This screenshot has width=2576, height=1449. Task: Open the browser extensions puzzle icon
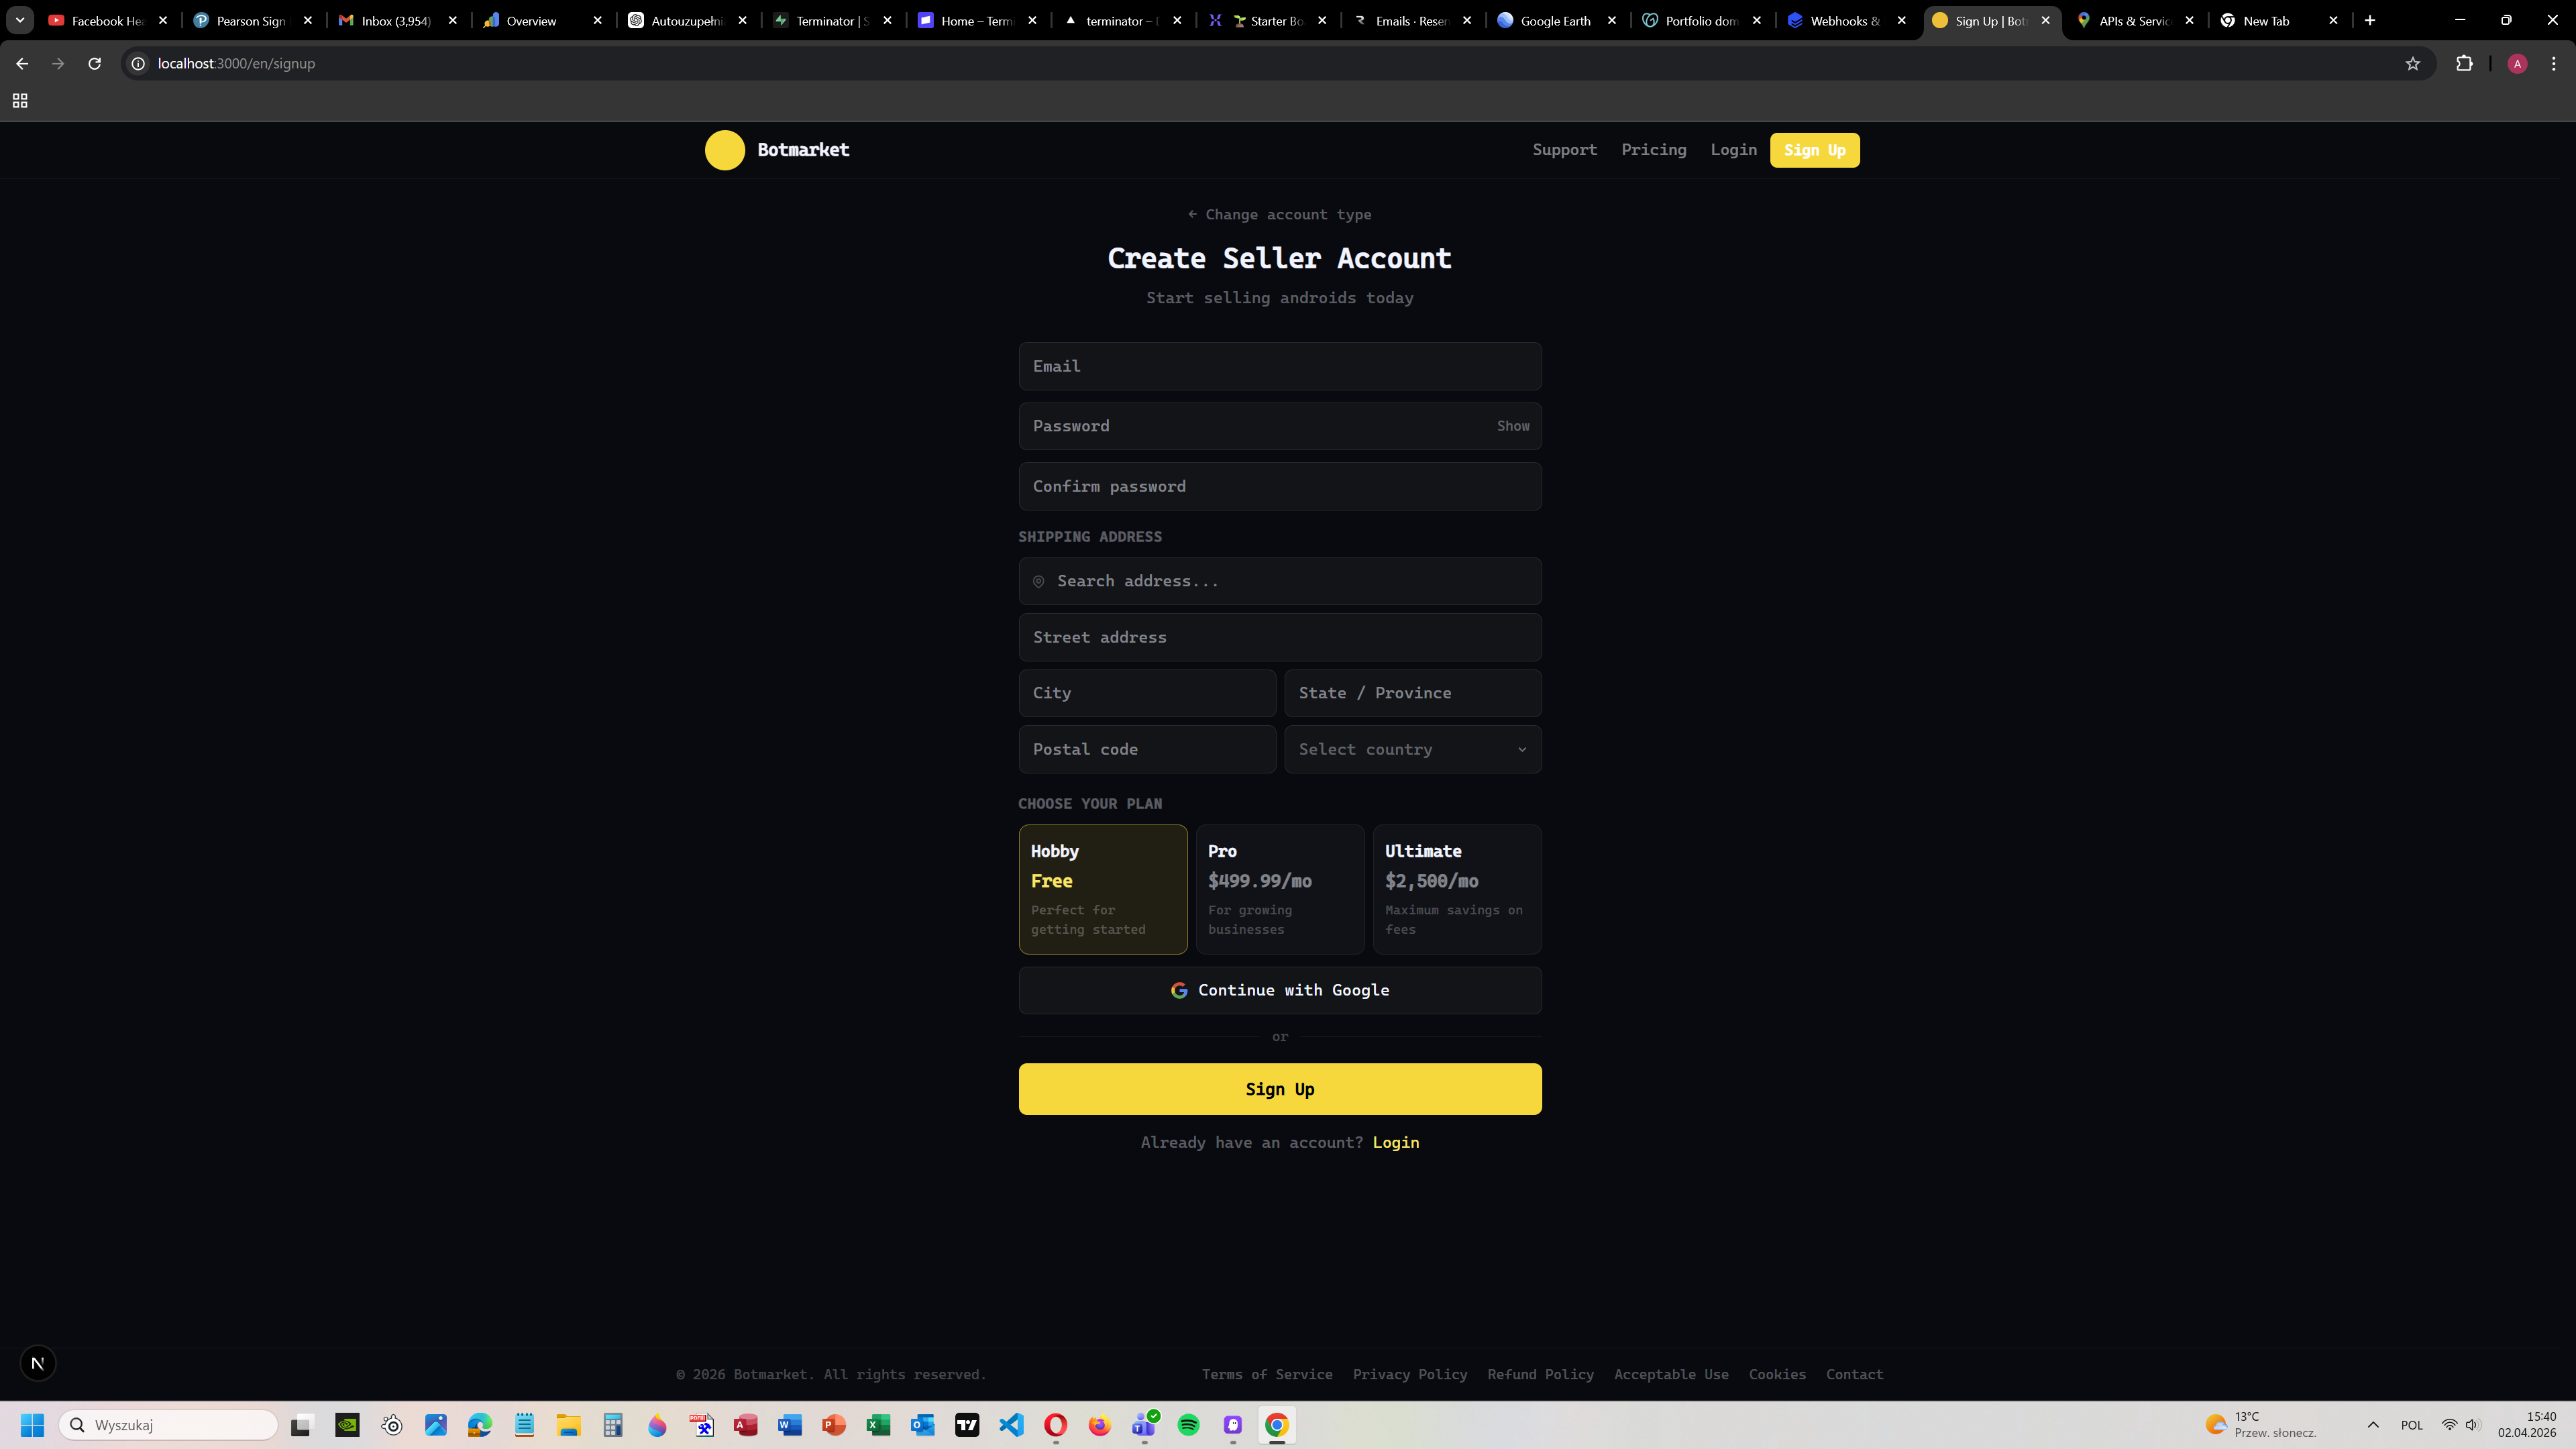[x=2464, y=64]
